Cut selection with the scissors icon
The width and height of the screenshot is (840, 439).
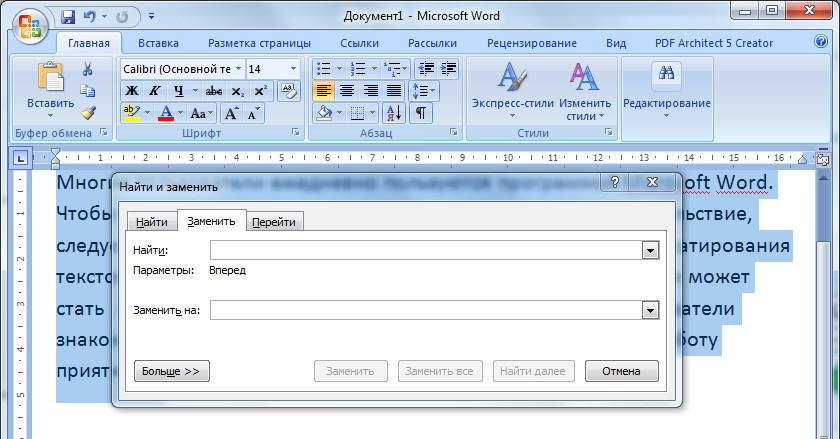click(88, 69)
